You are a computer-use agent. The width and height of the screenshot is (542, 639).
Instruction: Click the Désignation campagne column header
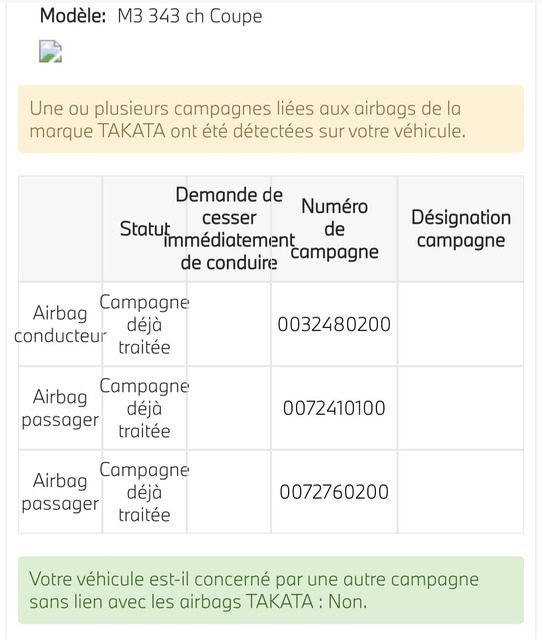click(x=460, y=229)
